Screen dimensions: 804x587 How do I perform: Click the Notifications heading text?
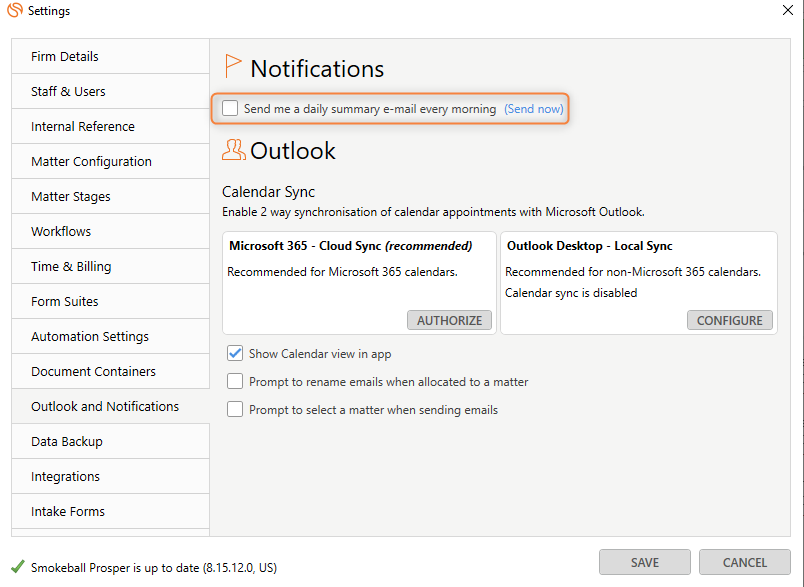[x=317, y=69]
